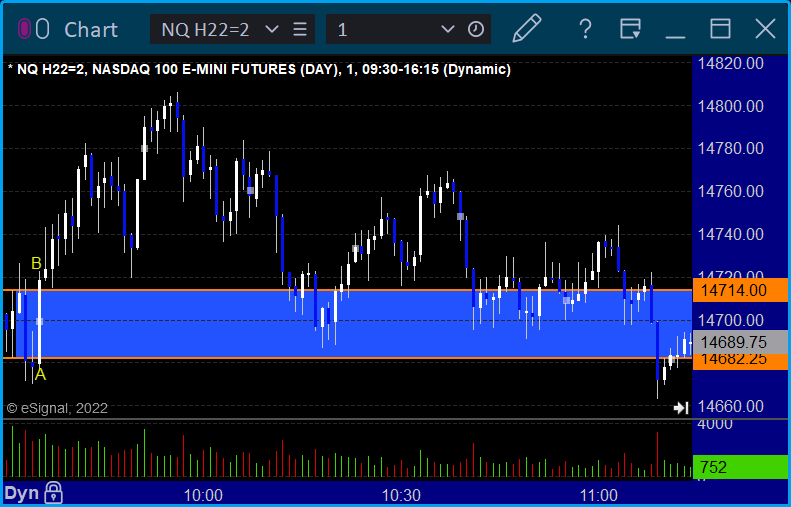Expand the interval dropdown chevron
This screenshot has height=507, width=791.
[x=447, y=29]
